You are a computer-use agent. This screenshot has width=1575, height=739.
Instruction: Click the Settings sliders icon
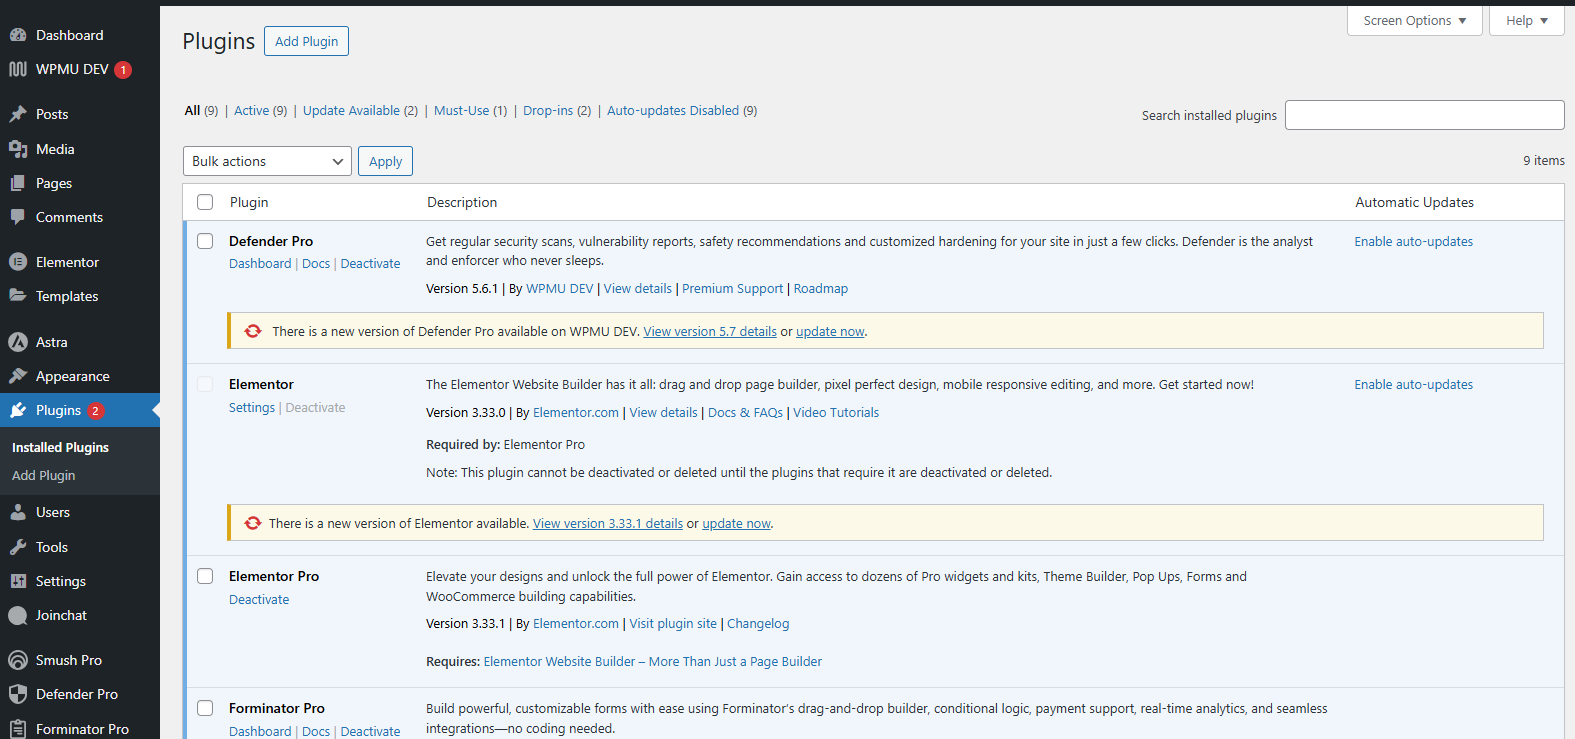point(18,581)
